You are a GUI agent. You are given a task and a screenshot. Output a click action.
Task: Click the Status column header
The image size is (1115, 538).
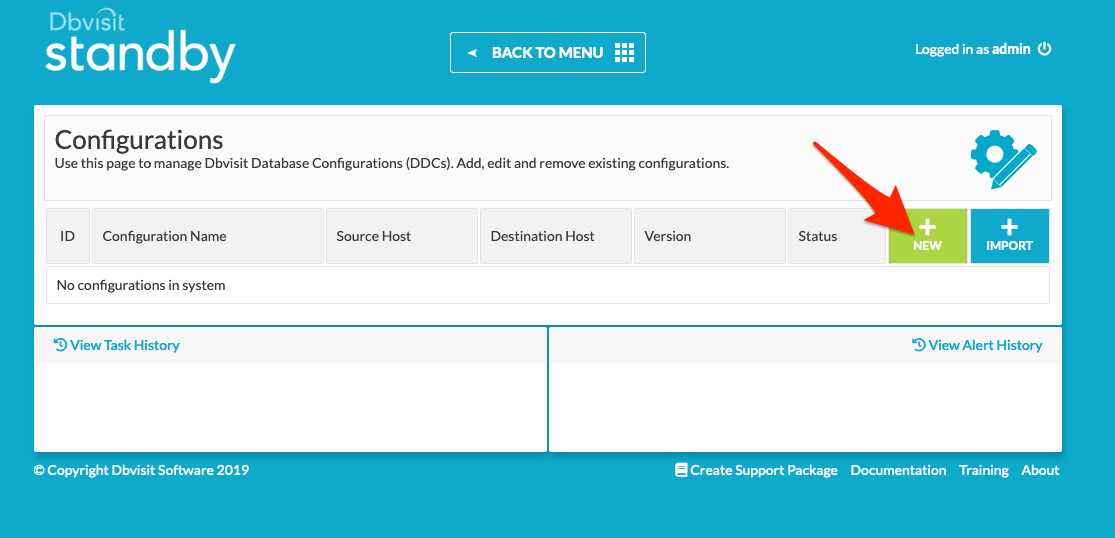pos(837,236)
